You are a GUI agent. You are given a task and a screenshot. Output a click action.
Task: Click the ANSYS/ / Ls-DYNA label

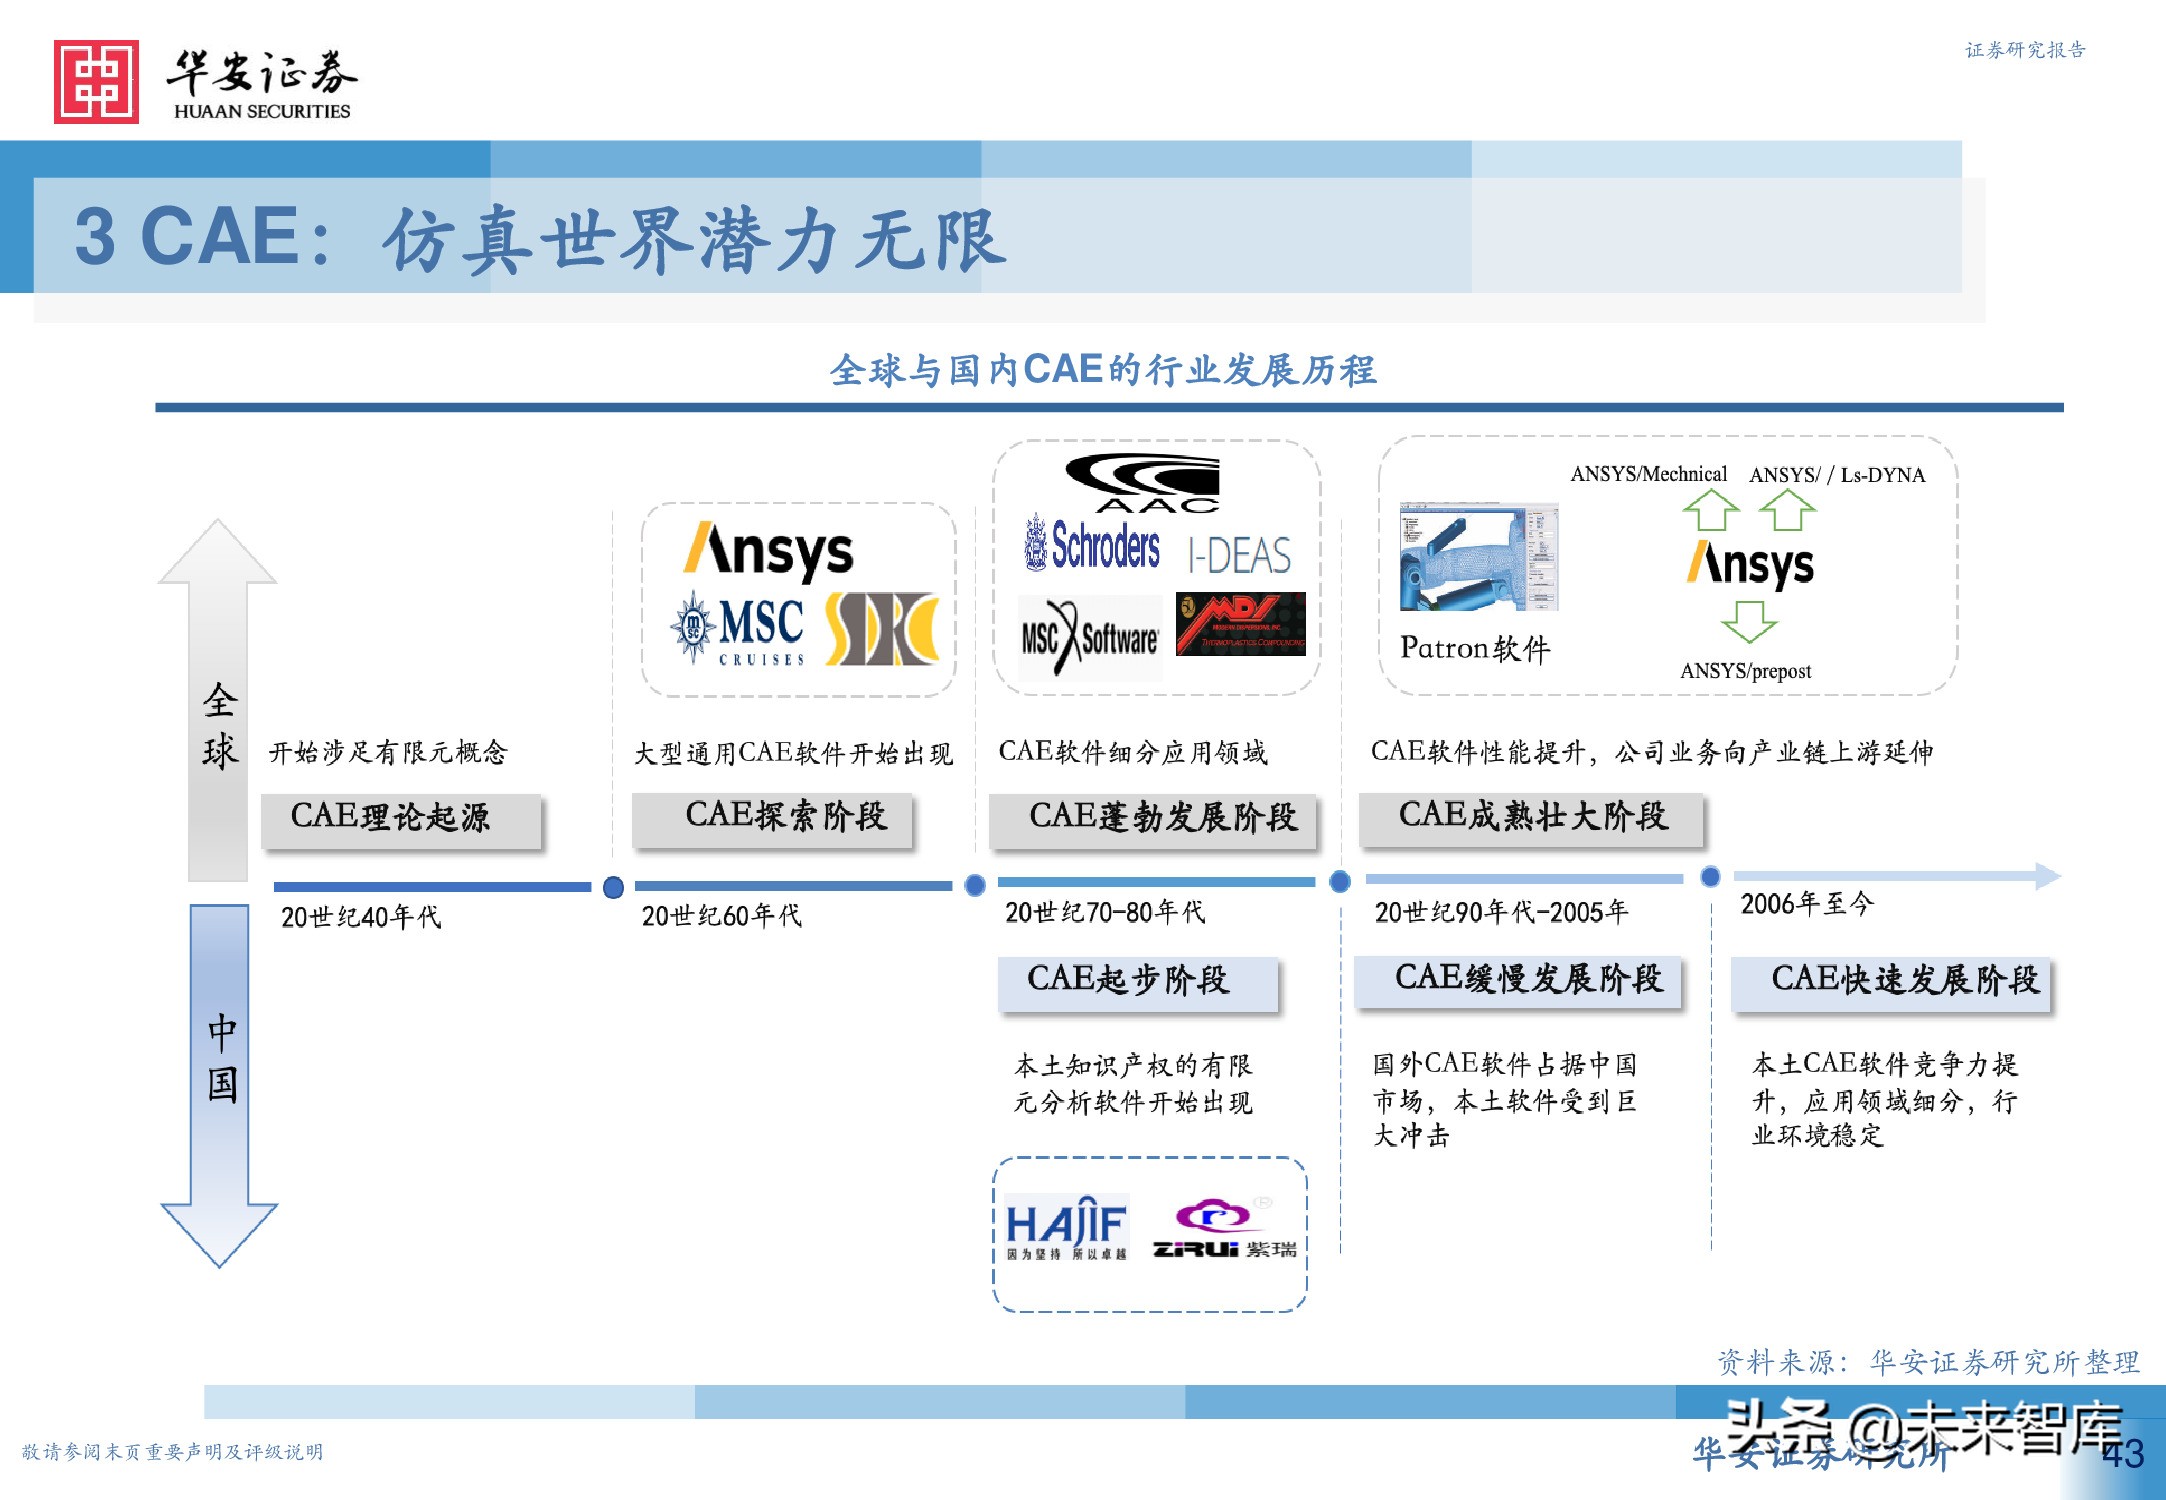[x=1837, y=475]
